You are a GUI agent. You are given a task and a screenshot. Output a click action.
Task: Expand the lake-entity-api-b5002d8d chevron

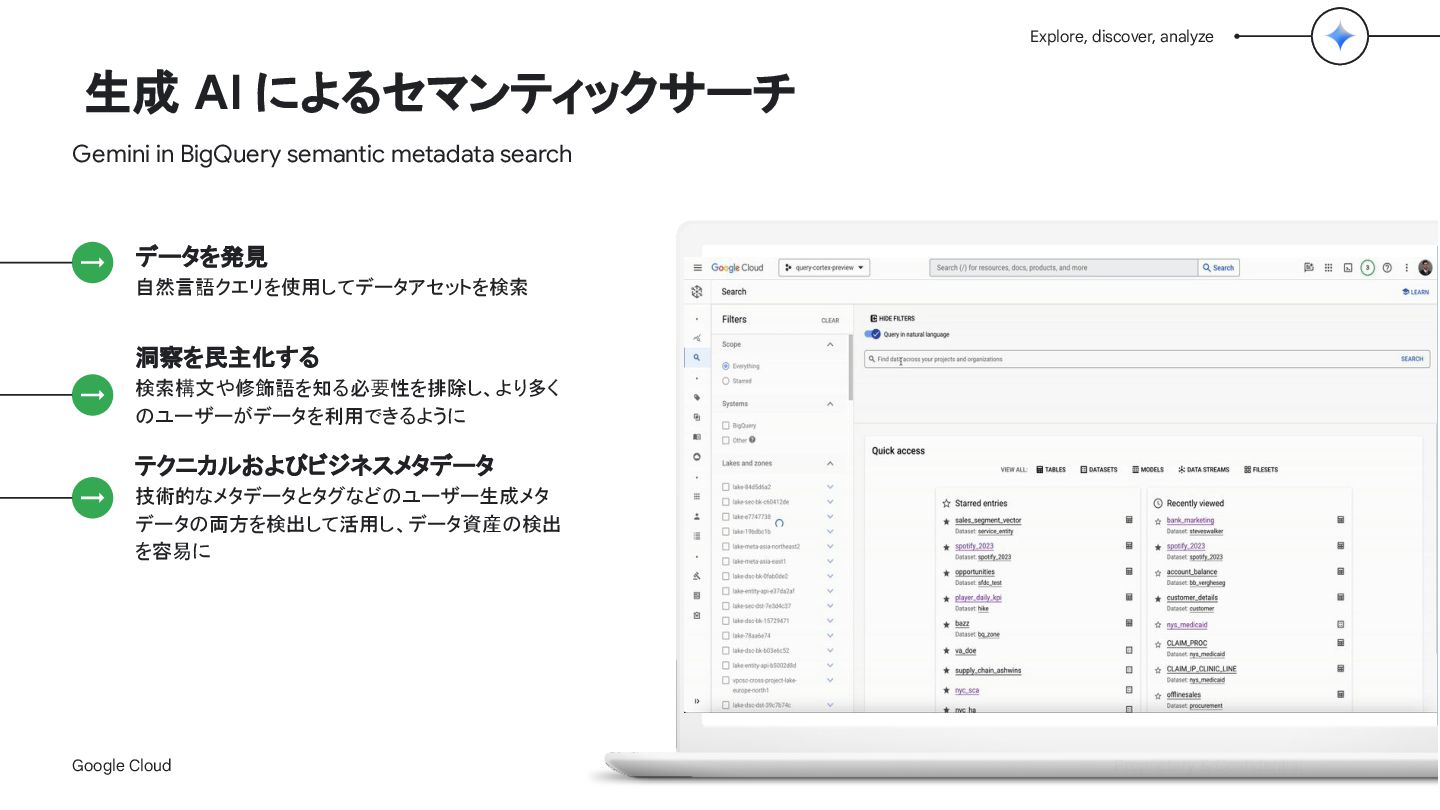tap(830, 665)
